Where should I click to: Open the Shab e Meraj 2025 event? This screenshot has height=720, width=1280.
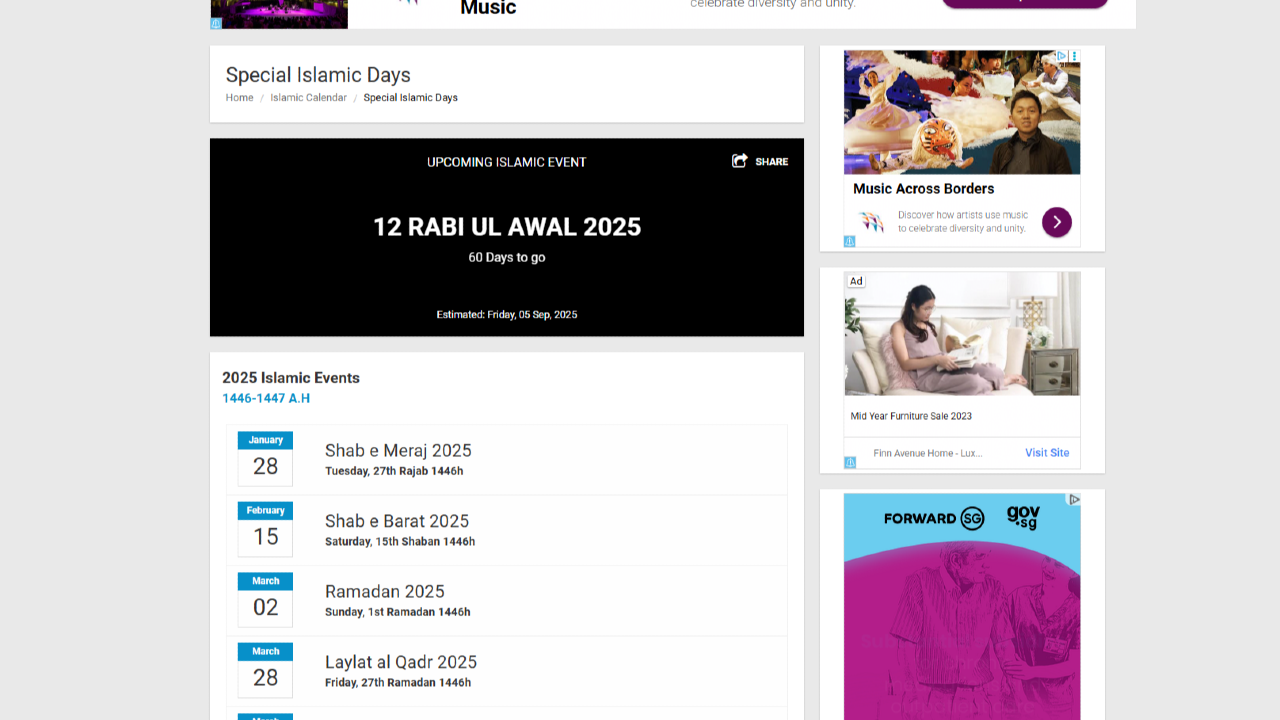tap(398, 450)
